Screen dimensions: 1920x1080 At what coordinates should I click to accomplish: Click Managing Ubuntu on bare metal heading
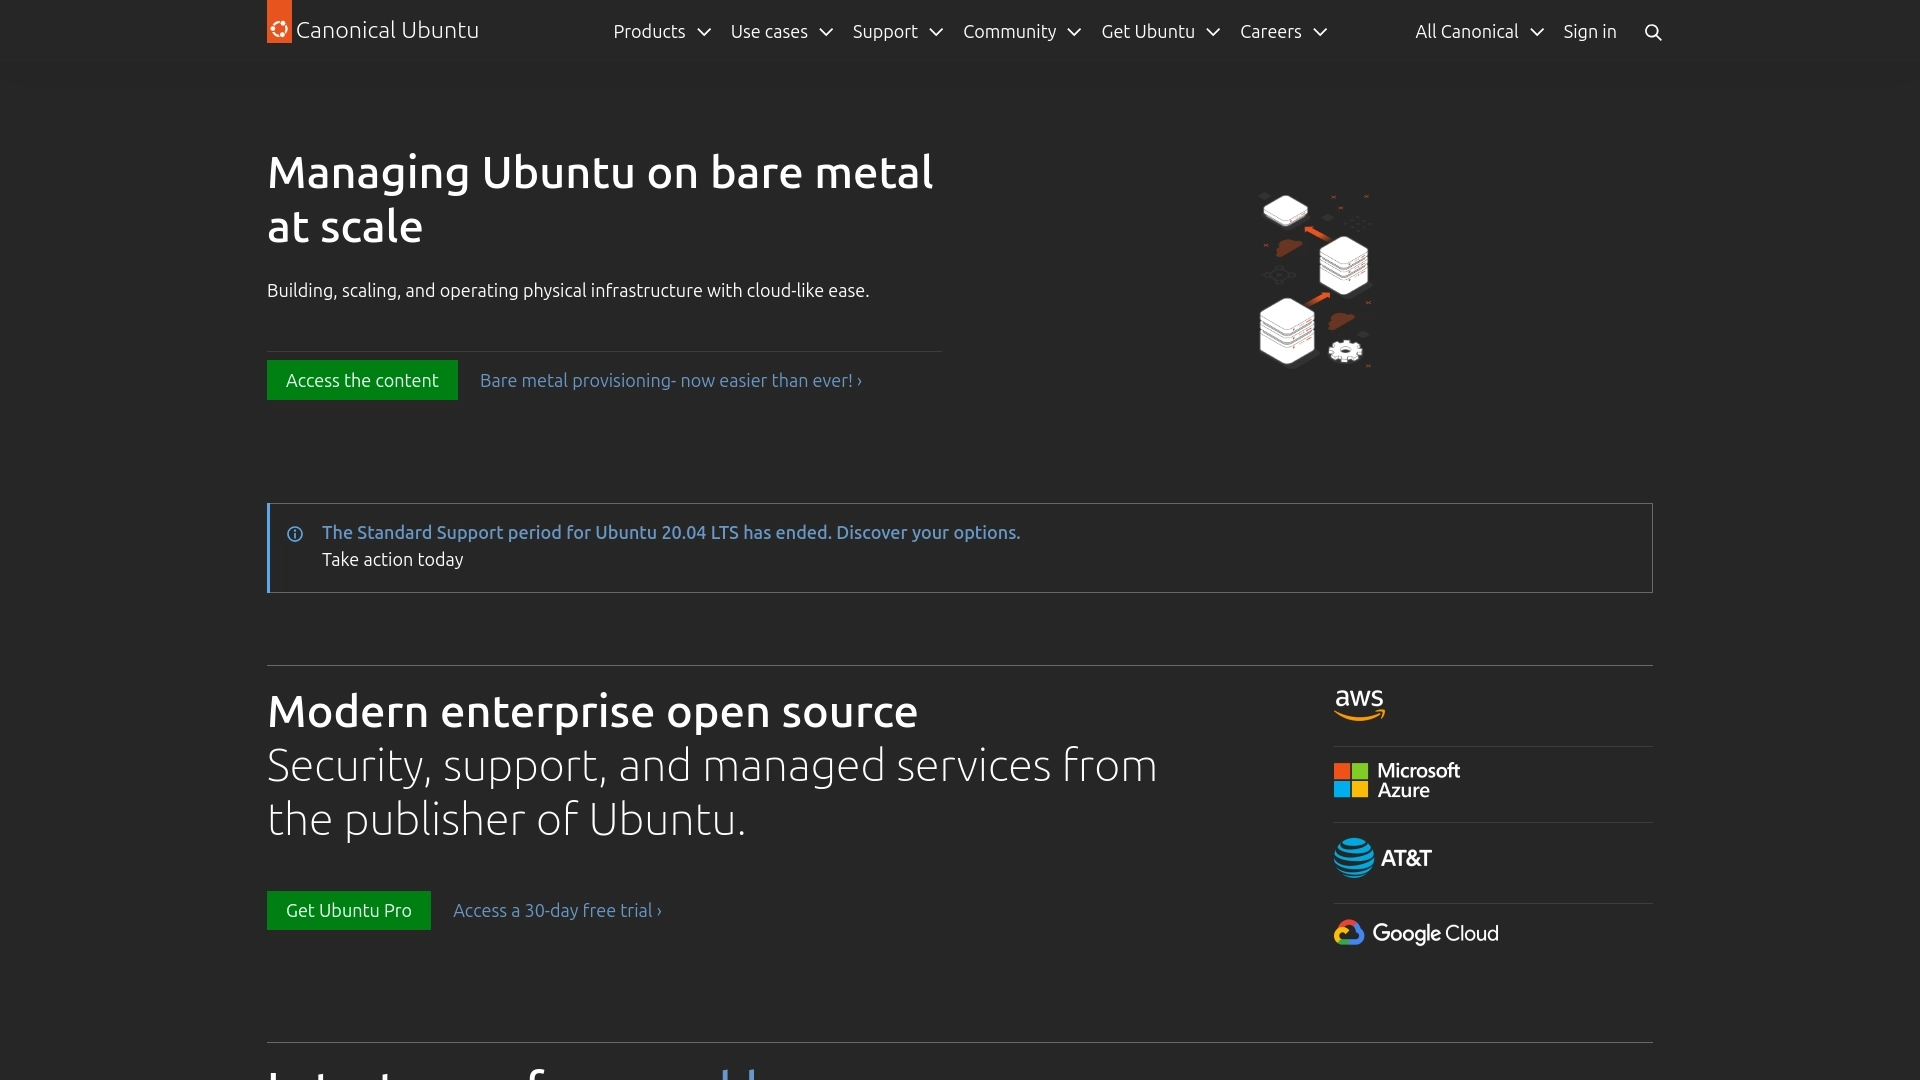point(600,200)
